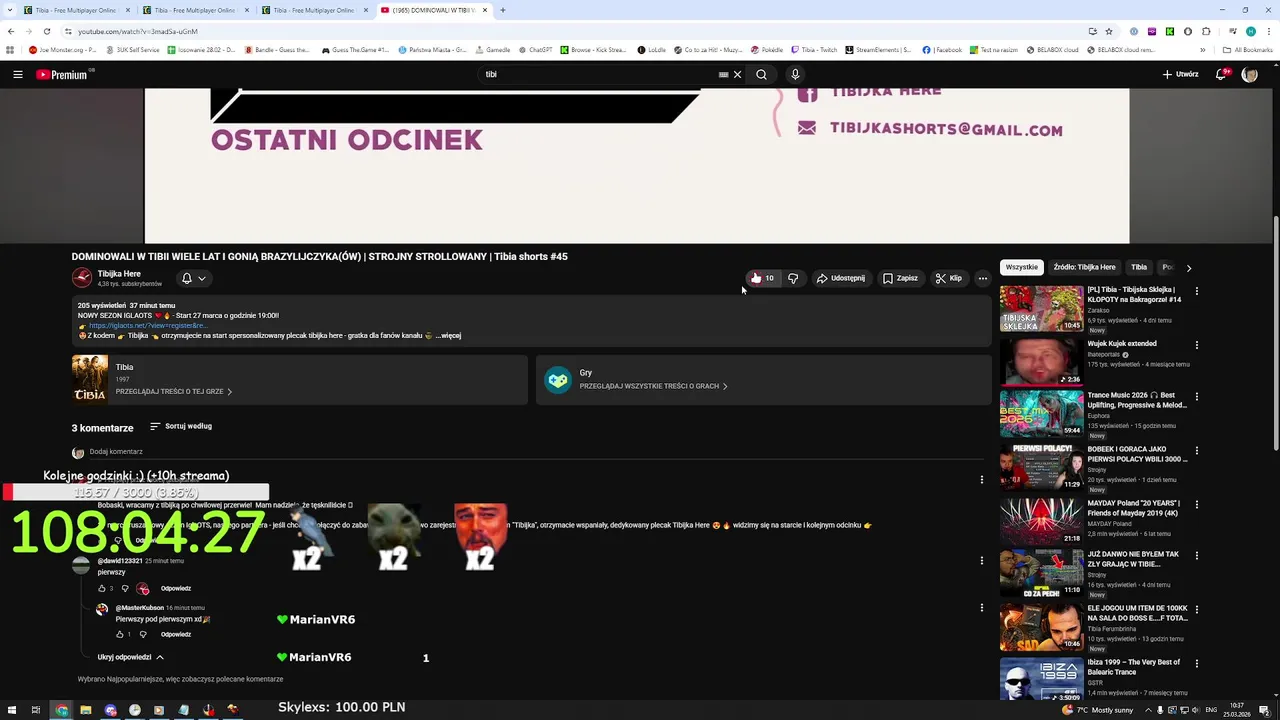Image resolution: width=1280 pixels, height=720 pixels.
Task: Dislike dawid123321's comment
Action: [125, 588]
